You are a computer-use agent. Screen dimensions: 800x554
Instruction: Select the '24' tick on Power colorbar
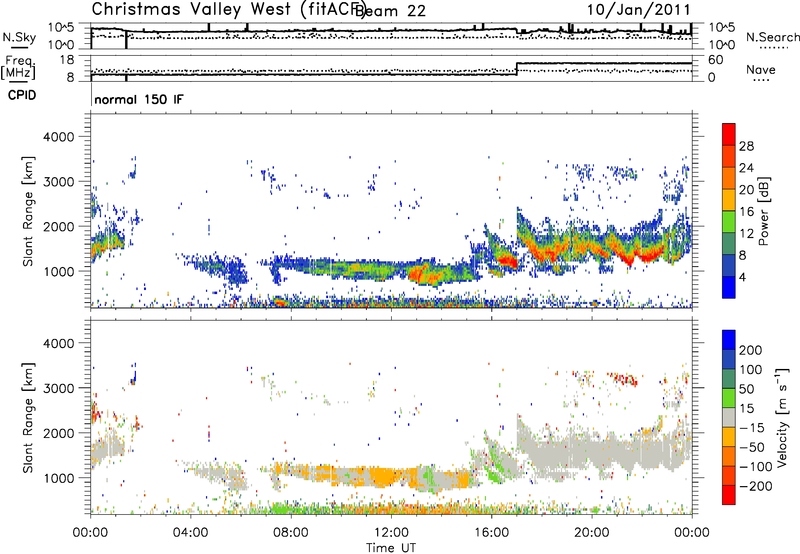[746, 168]
